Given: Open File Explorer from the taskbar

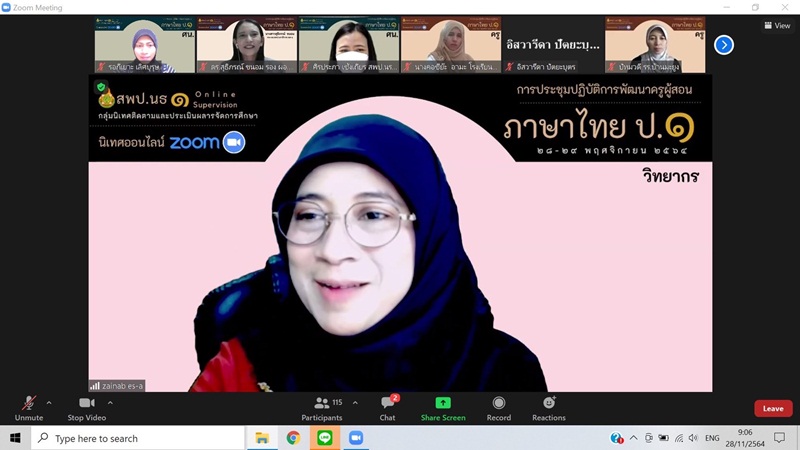Looking at the screenshot, I should (x=262, y=438).
